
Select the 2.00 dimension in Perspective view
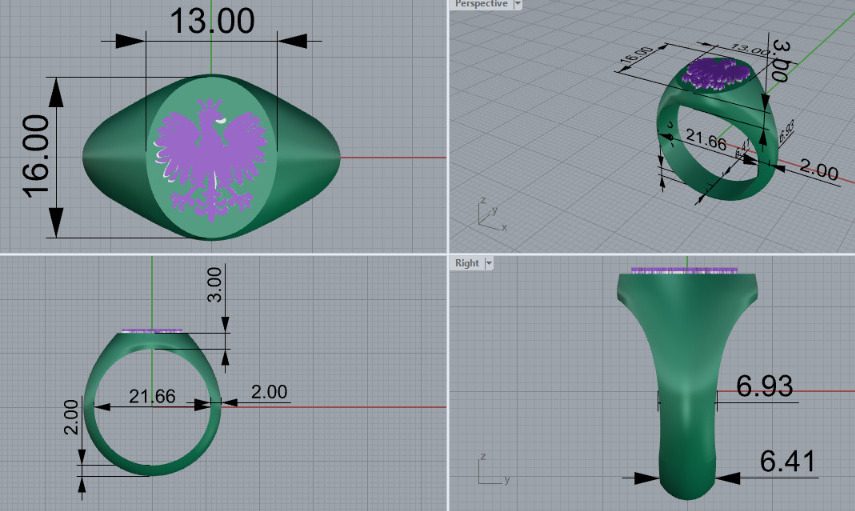pos(818,170)
